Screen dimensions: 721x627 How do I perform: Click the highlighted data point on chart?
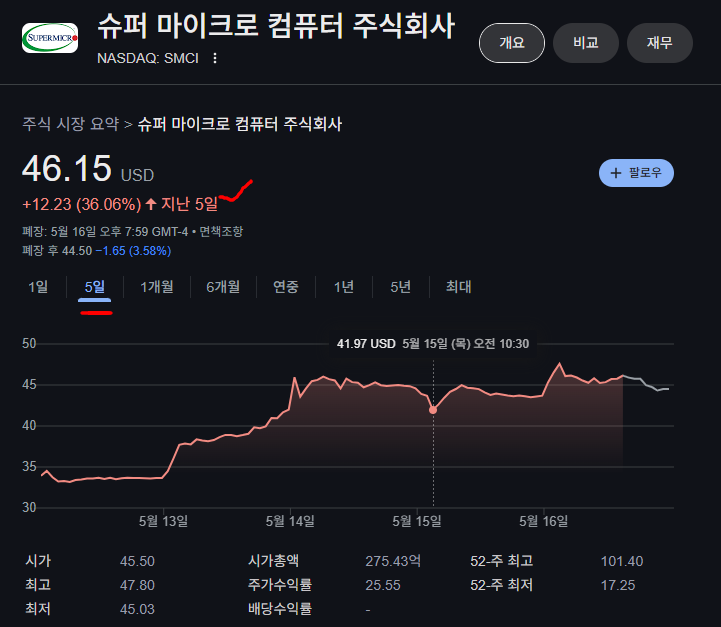[433, 410]
